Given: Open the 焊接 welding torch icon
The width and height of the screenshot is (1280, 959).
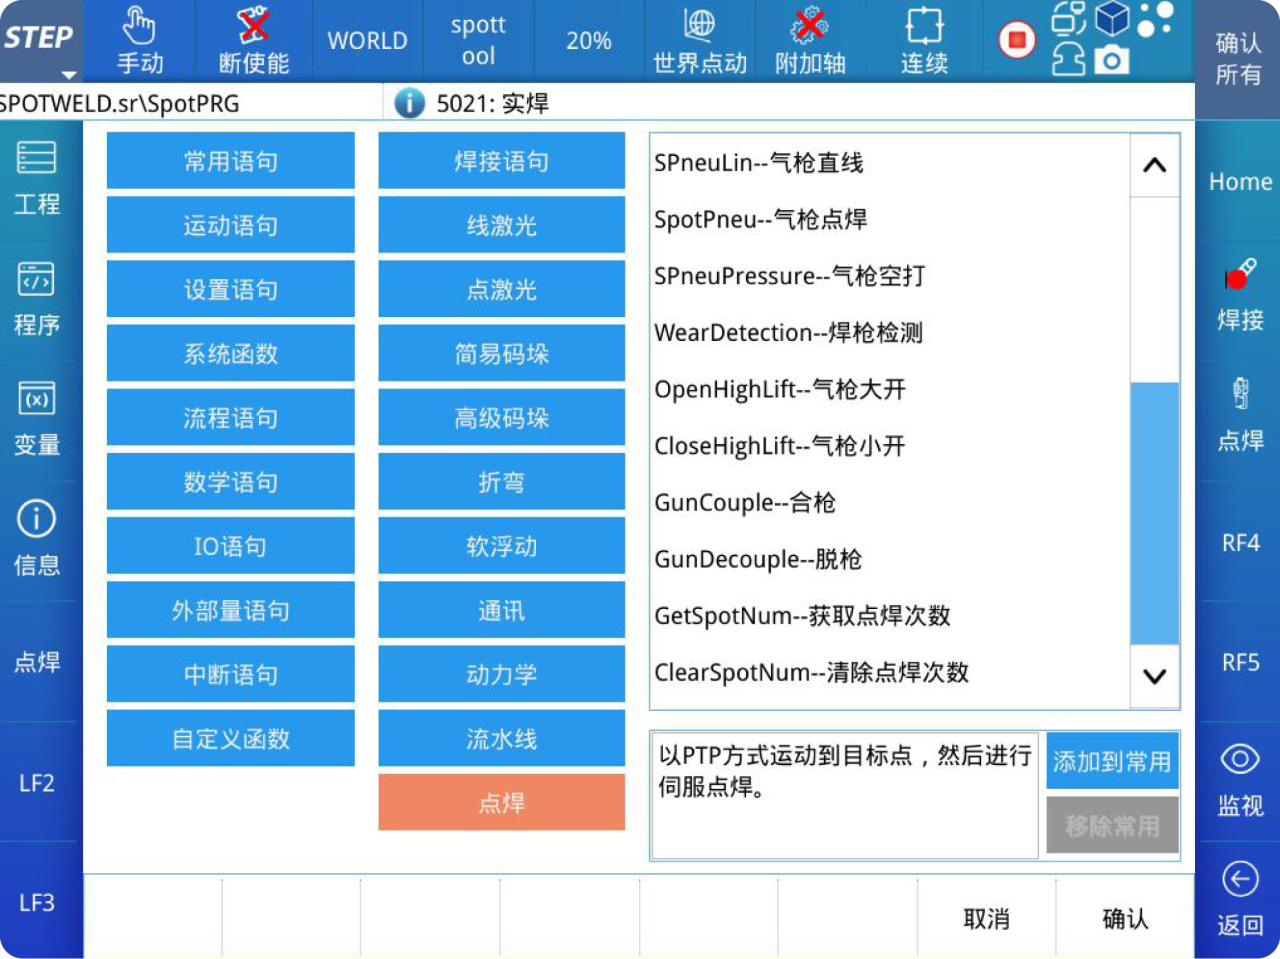Looking at the screenshot, I should 1240,274.
